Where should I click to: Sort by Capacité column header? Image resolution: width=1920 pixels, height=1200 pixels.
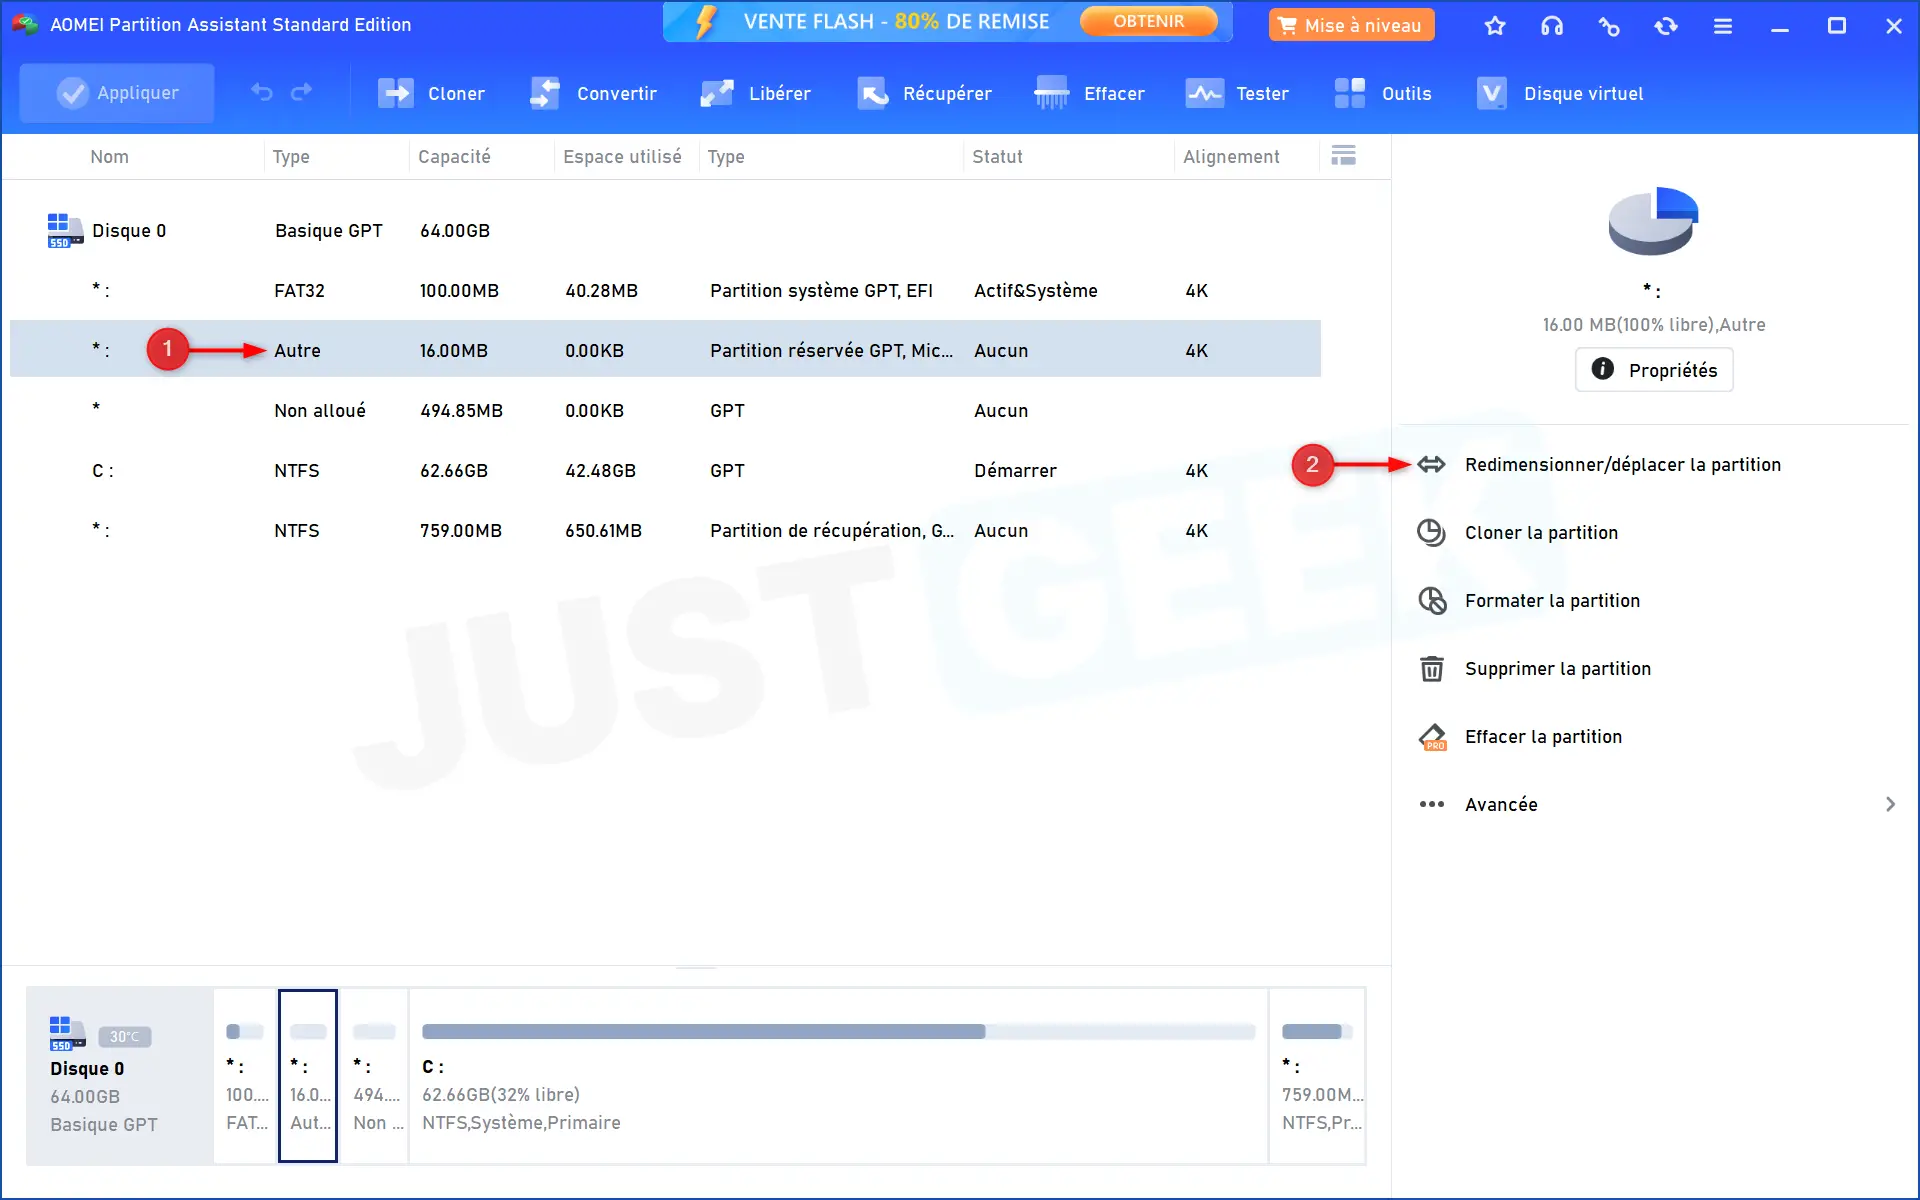click(x=454, y=157)
